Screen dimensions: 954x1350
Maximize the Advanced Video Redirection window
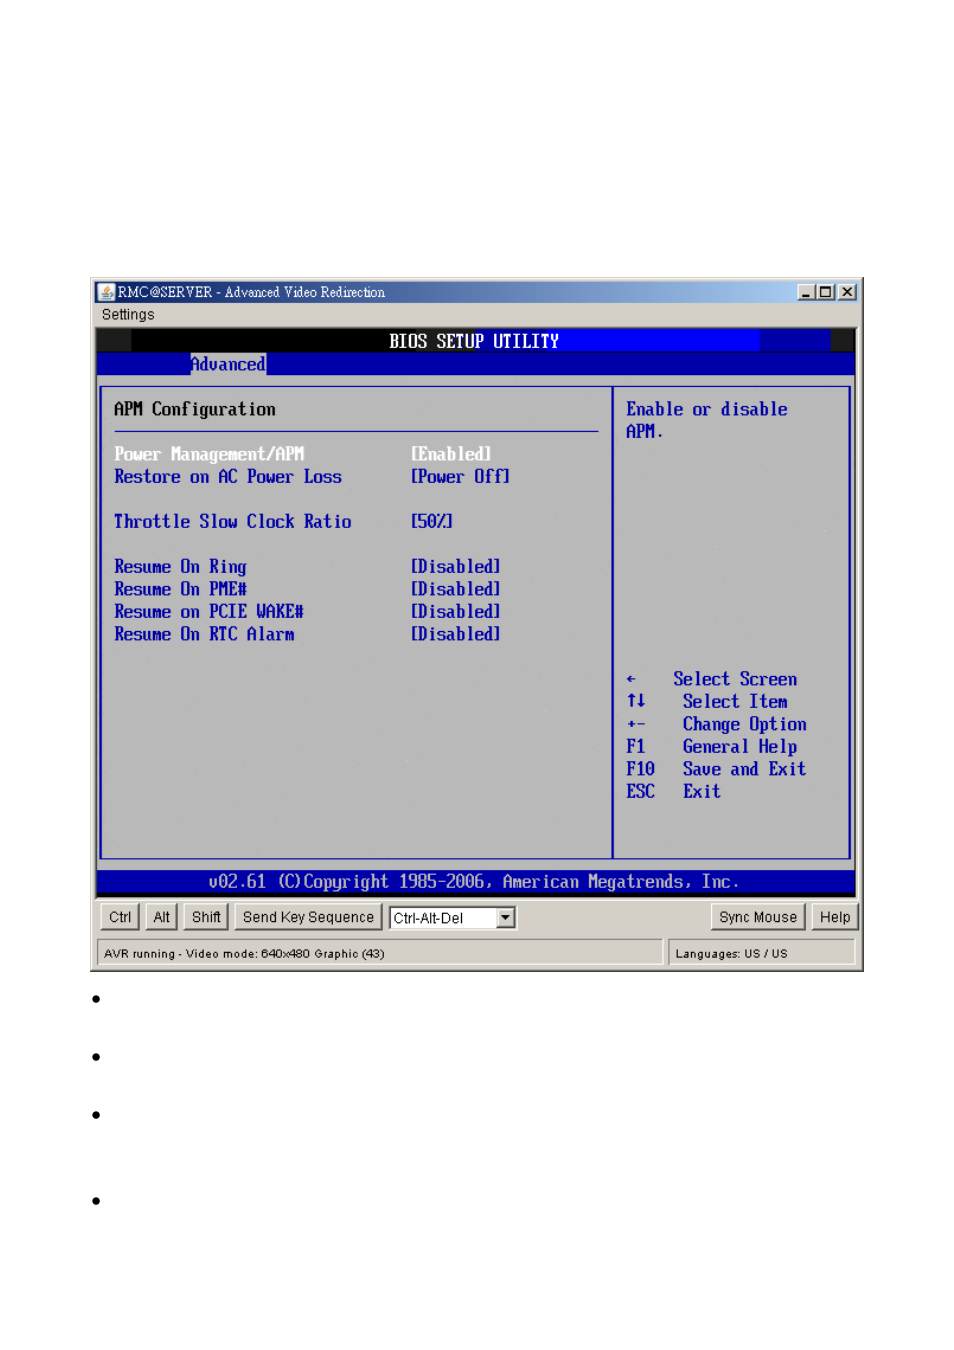coord(825,292)
